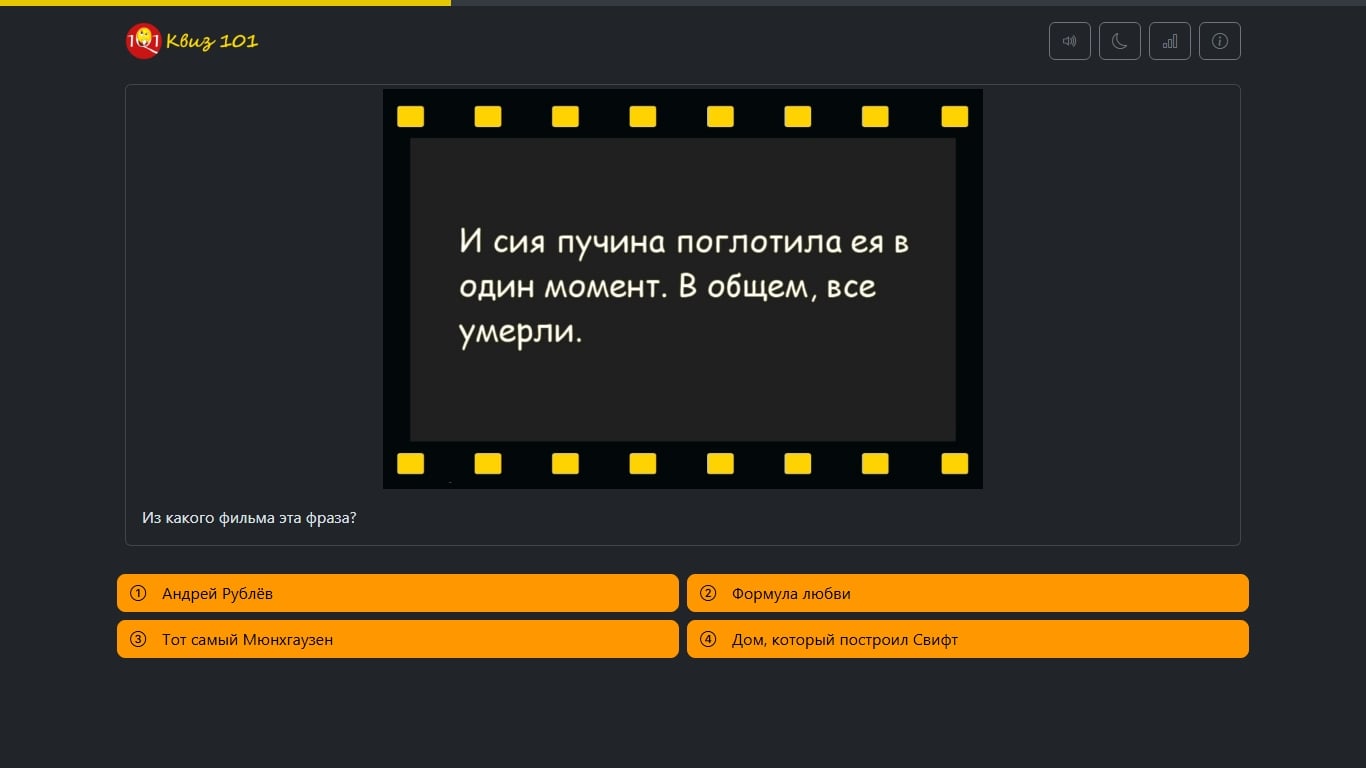
Task: Click the Квиз 101 logo icon
Action: (142, 41)
